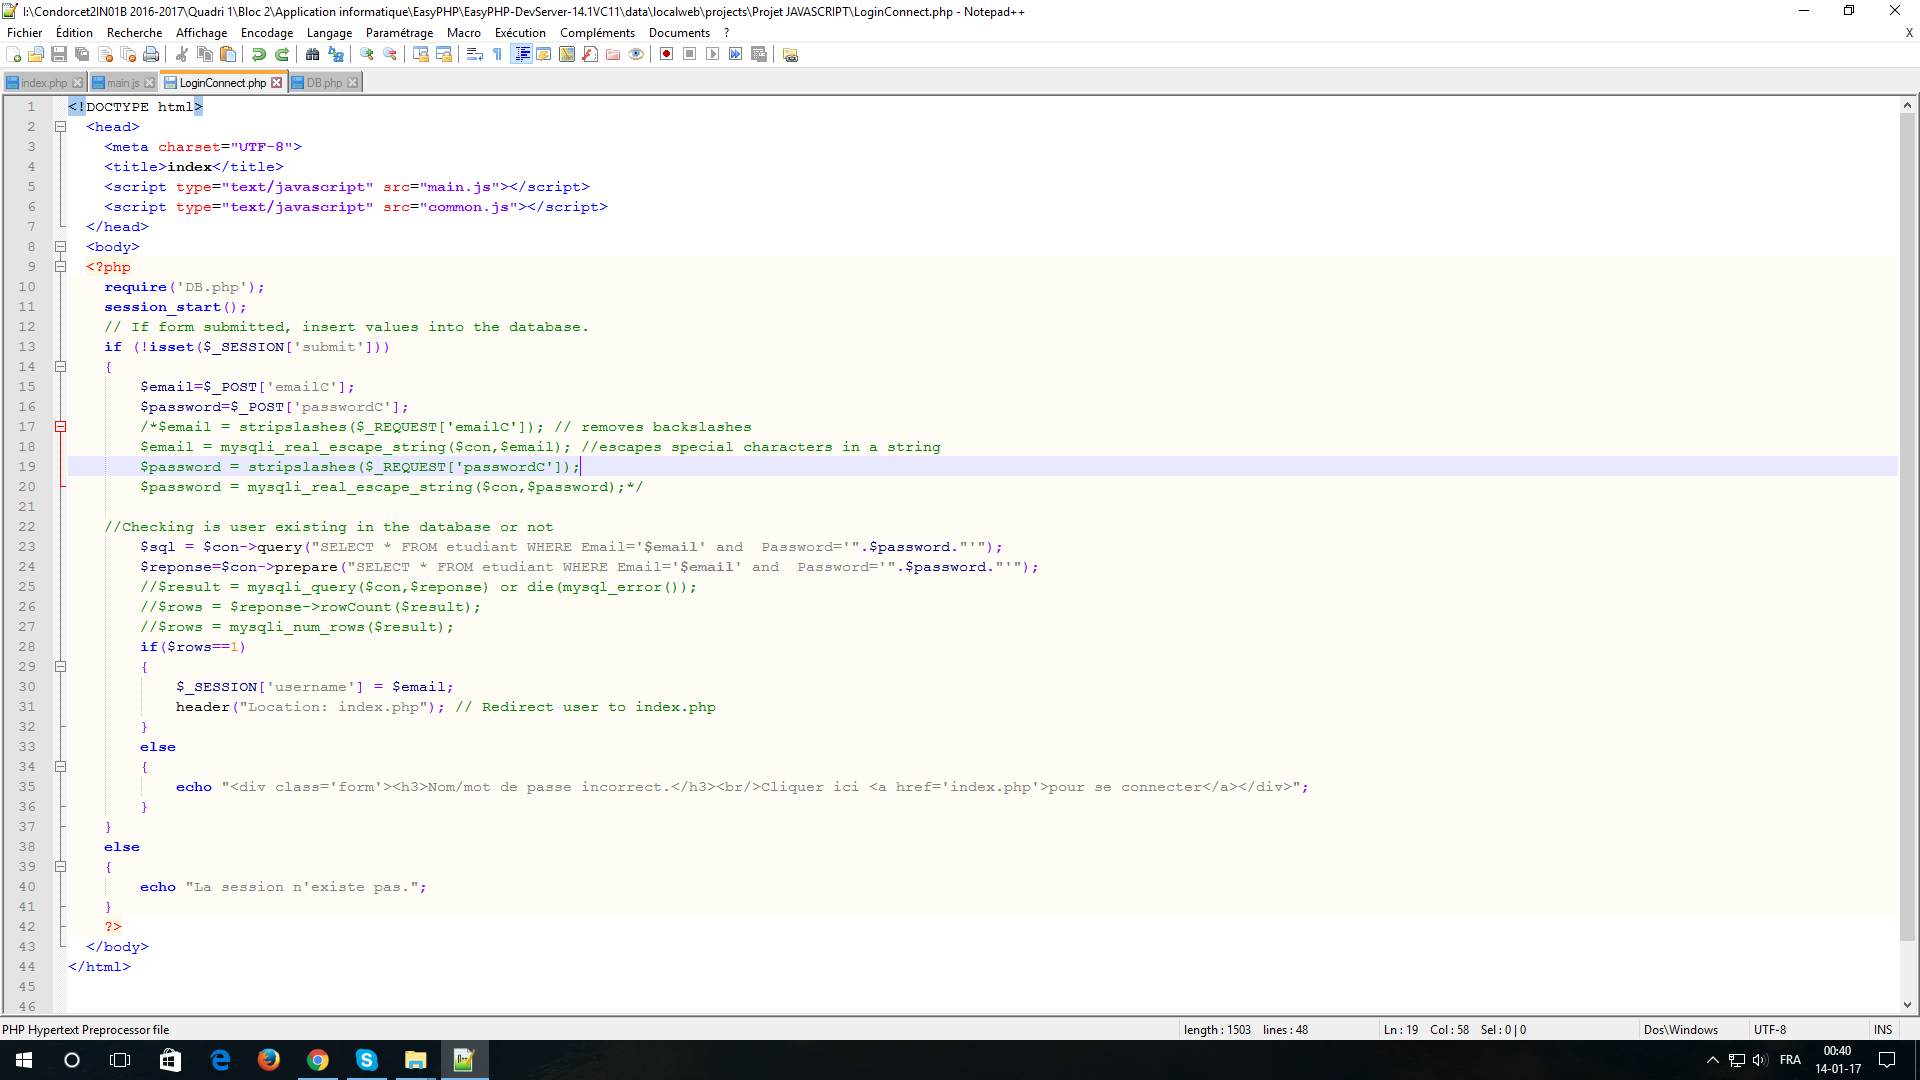Toggle word wrap in the toolbar
Screen dimensions: 1920x1080
(x=475, y=55)
